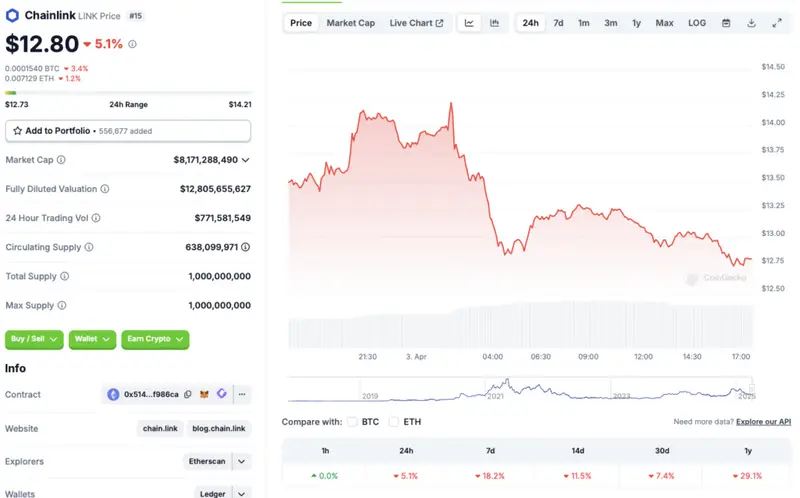Select the 1y timeframe
Image resolution: width=800 pixels, height=498 pixels.
click(636, 23)
